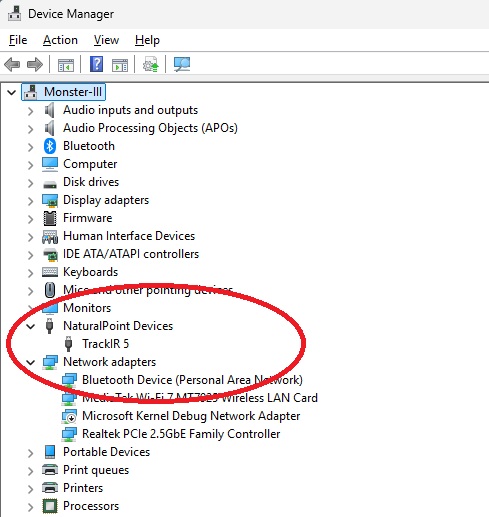Click the Processors chip icon
This screenshot has height=517, width=489.
tap(50, 506)
